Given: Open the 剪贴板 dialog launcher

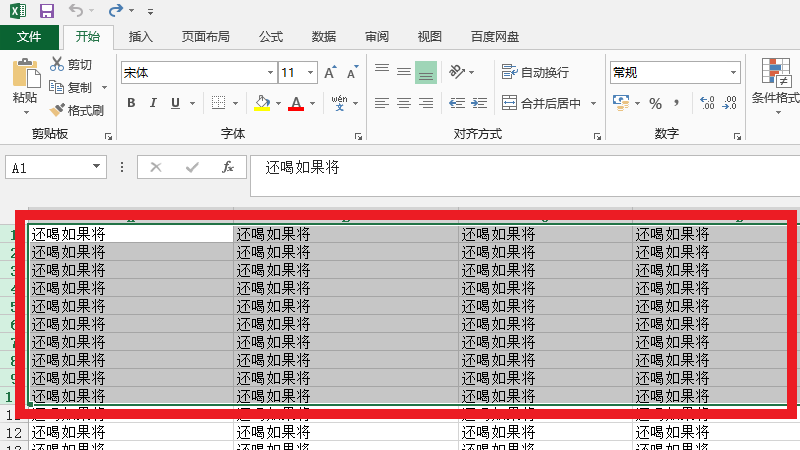Looking at the screenshot, I should (x=108, y=136).
